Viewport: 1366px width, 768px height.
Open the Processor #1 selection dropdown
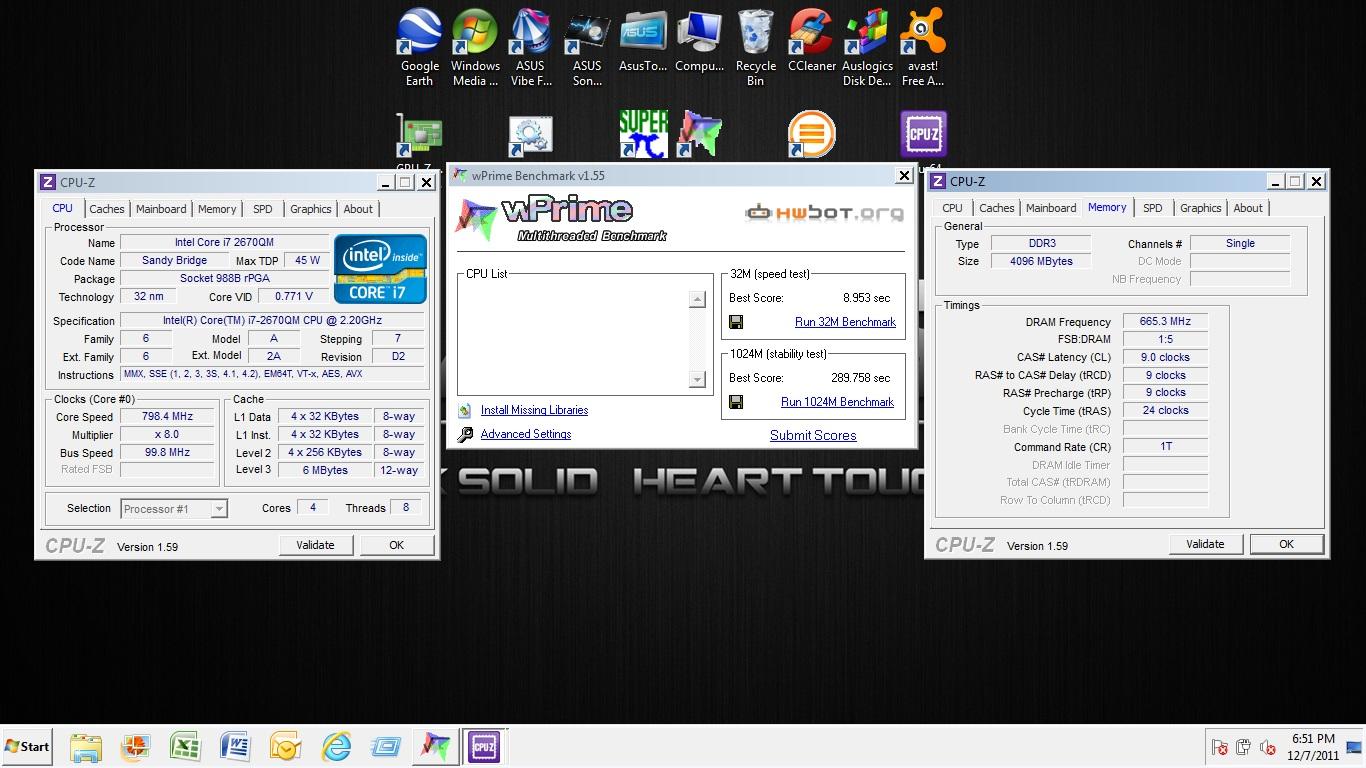(x=174, y=509)
